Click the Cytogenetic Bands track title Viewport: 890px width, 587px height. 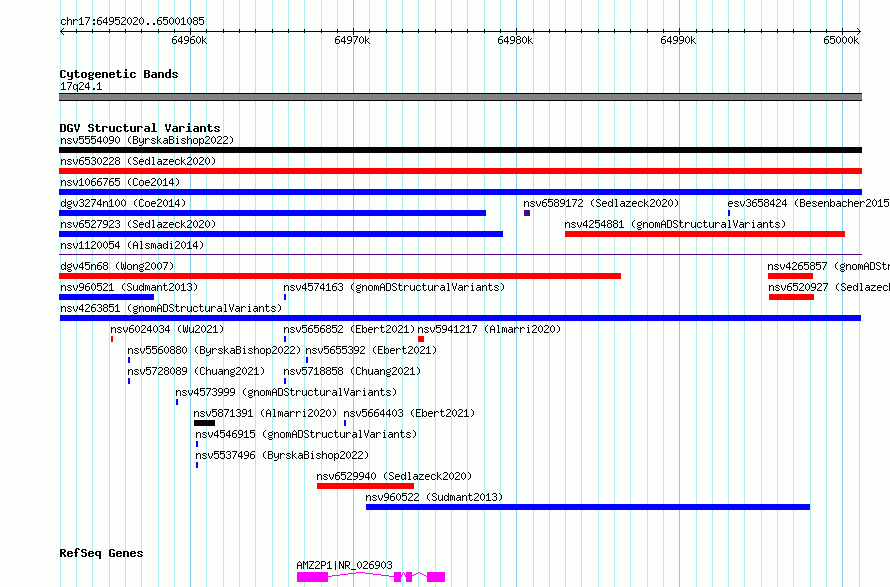pos(119,74)
